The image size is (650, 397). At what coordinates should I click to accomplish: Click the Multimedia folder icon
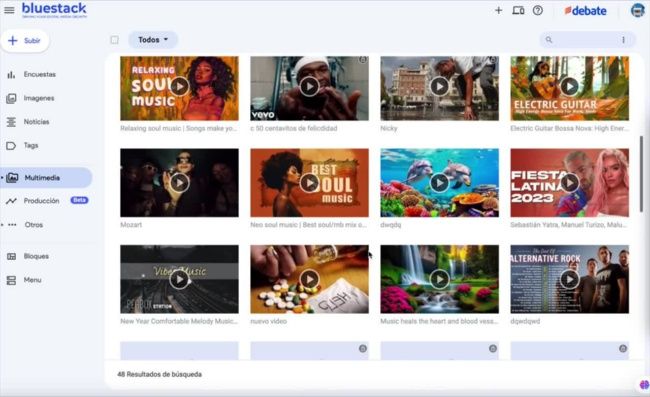(12, 178)
